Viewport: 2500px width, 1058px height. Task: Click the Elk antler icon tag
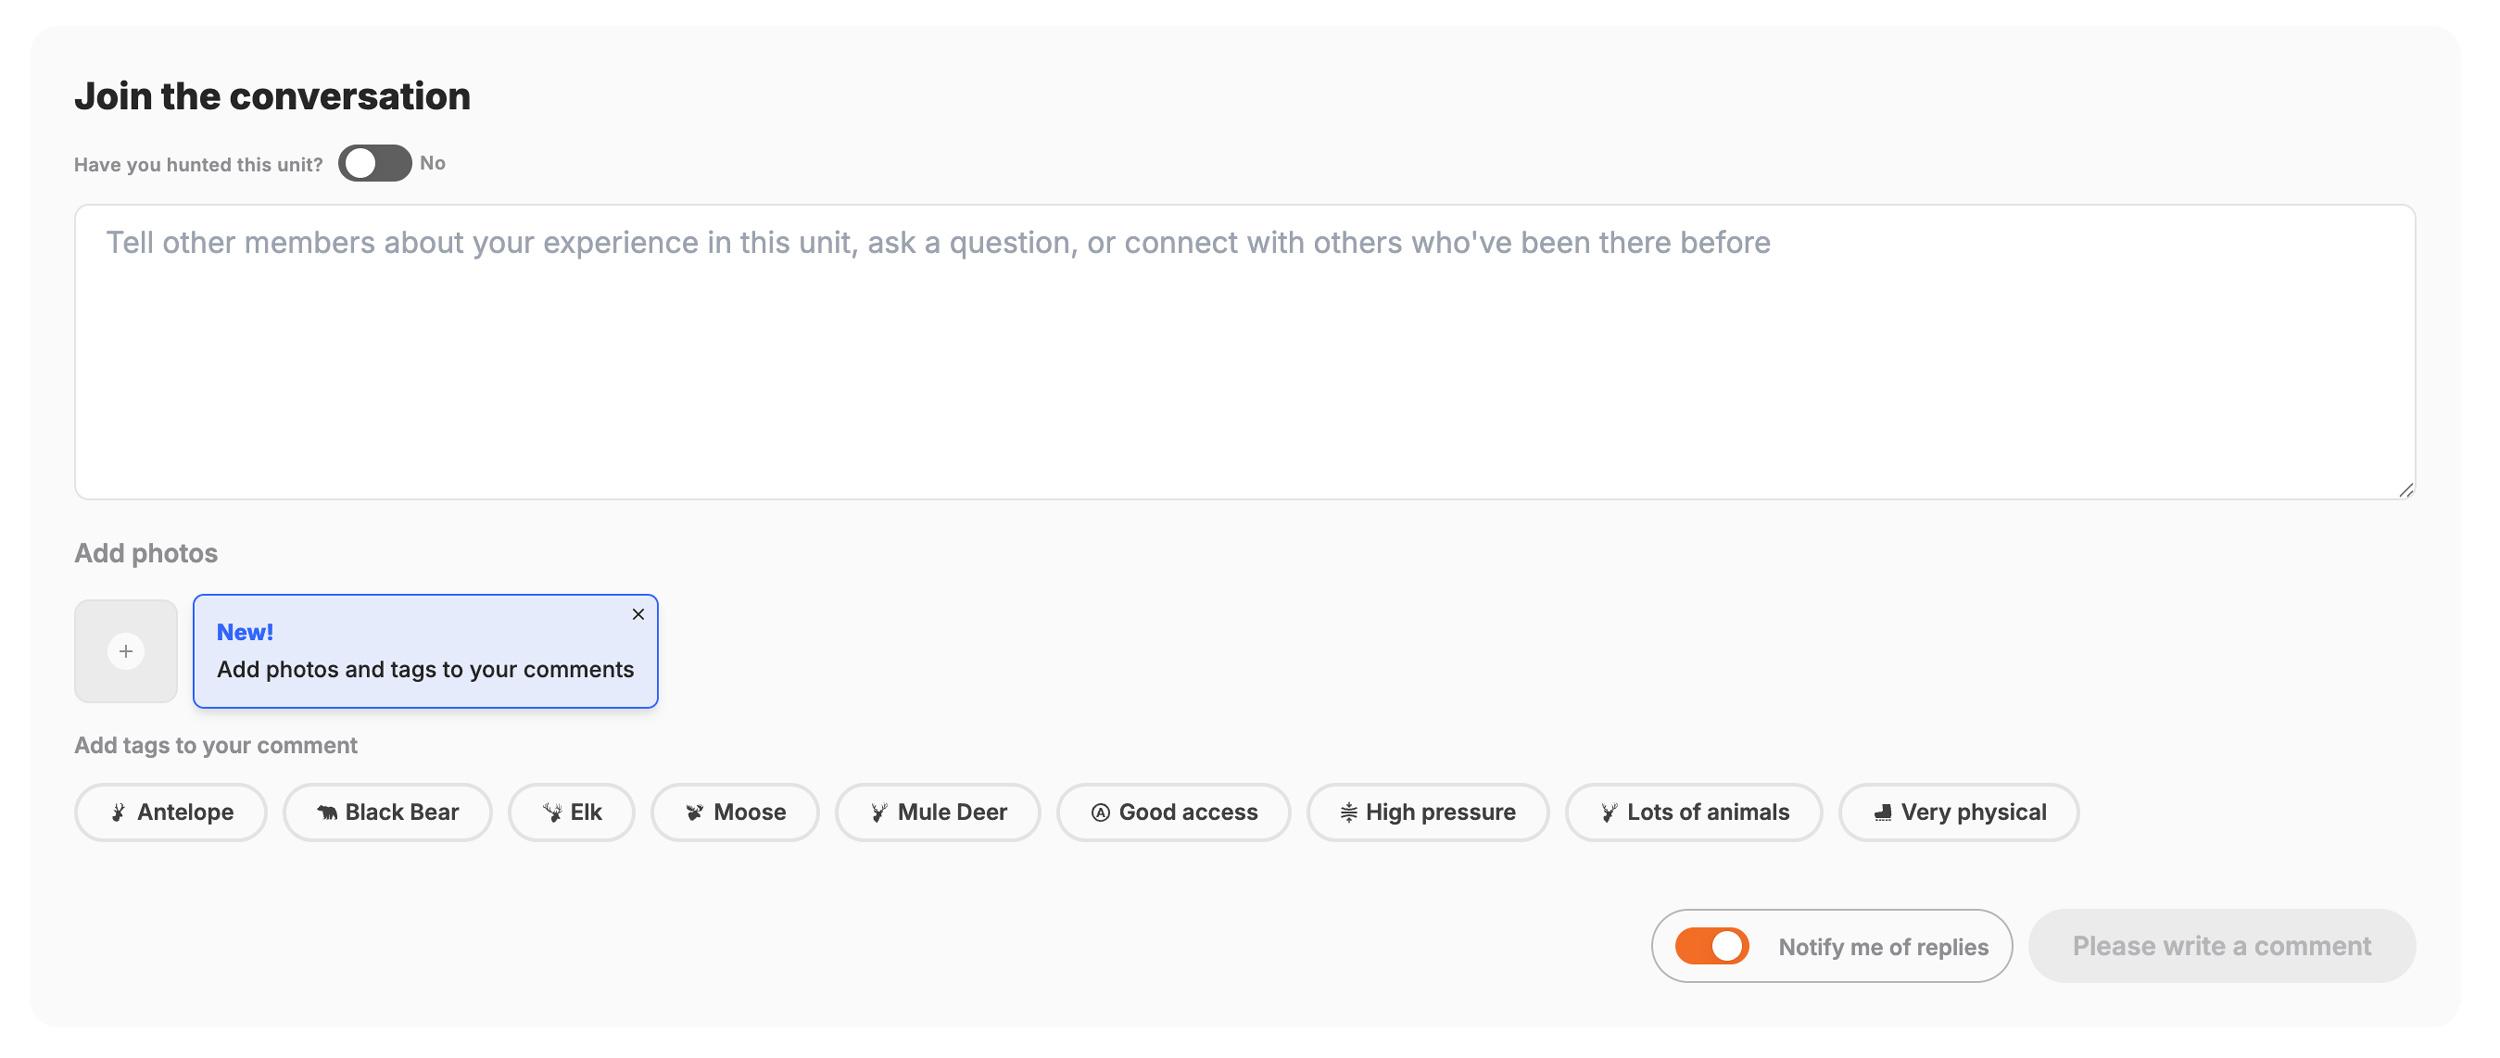(553, 812)
